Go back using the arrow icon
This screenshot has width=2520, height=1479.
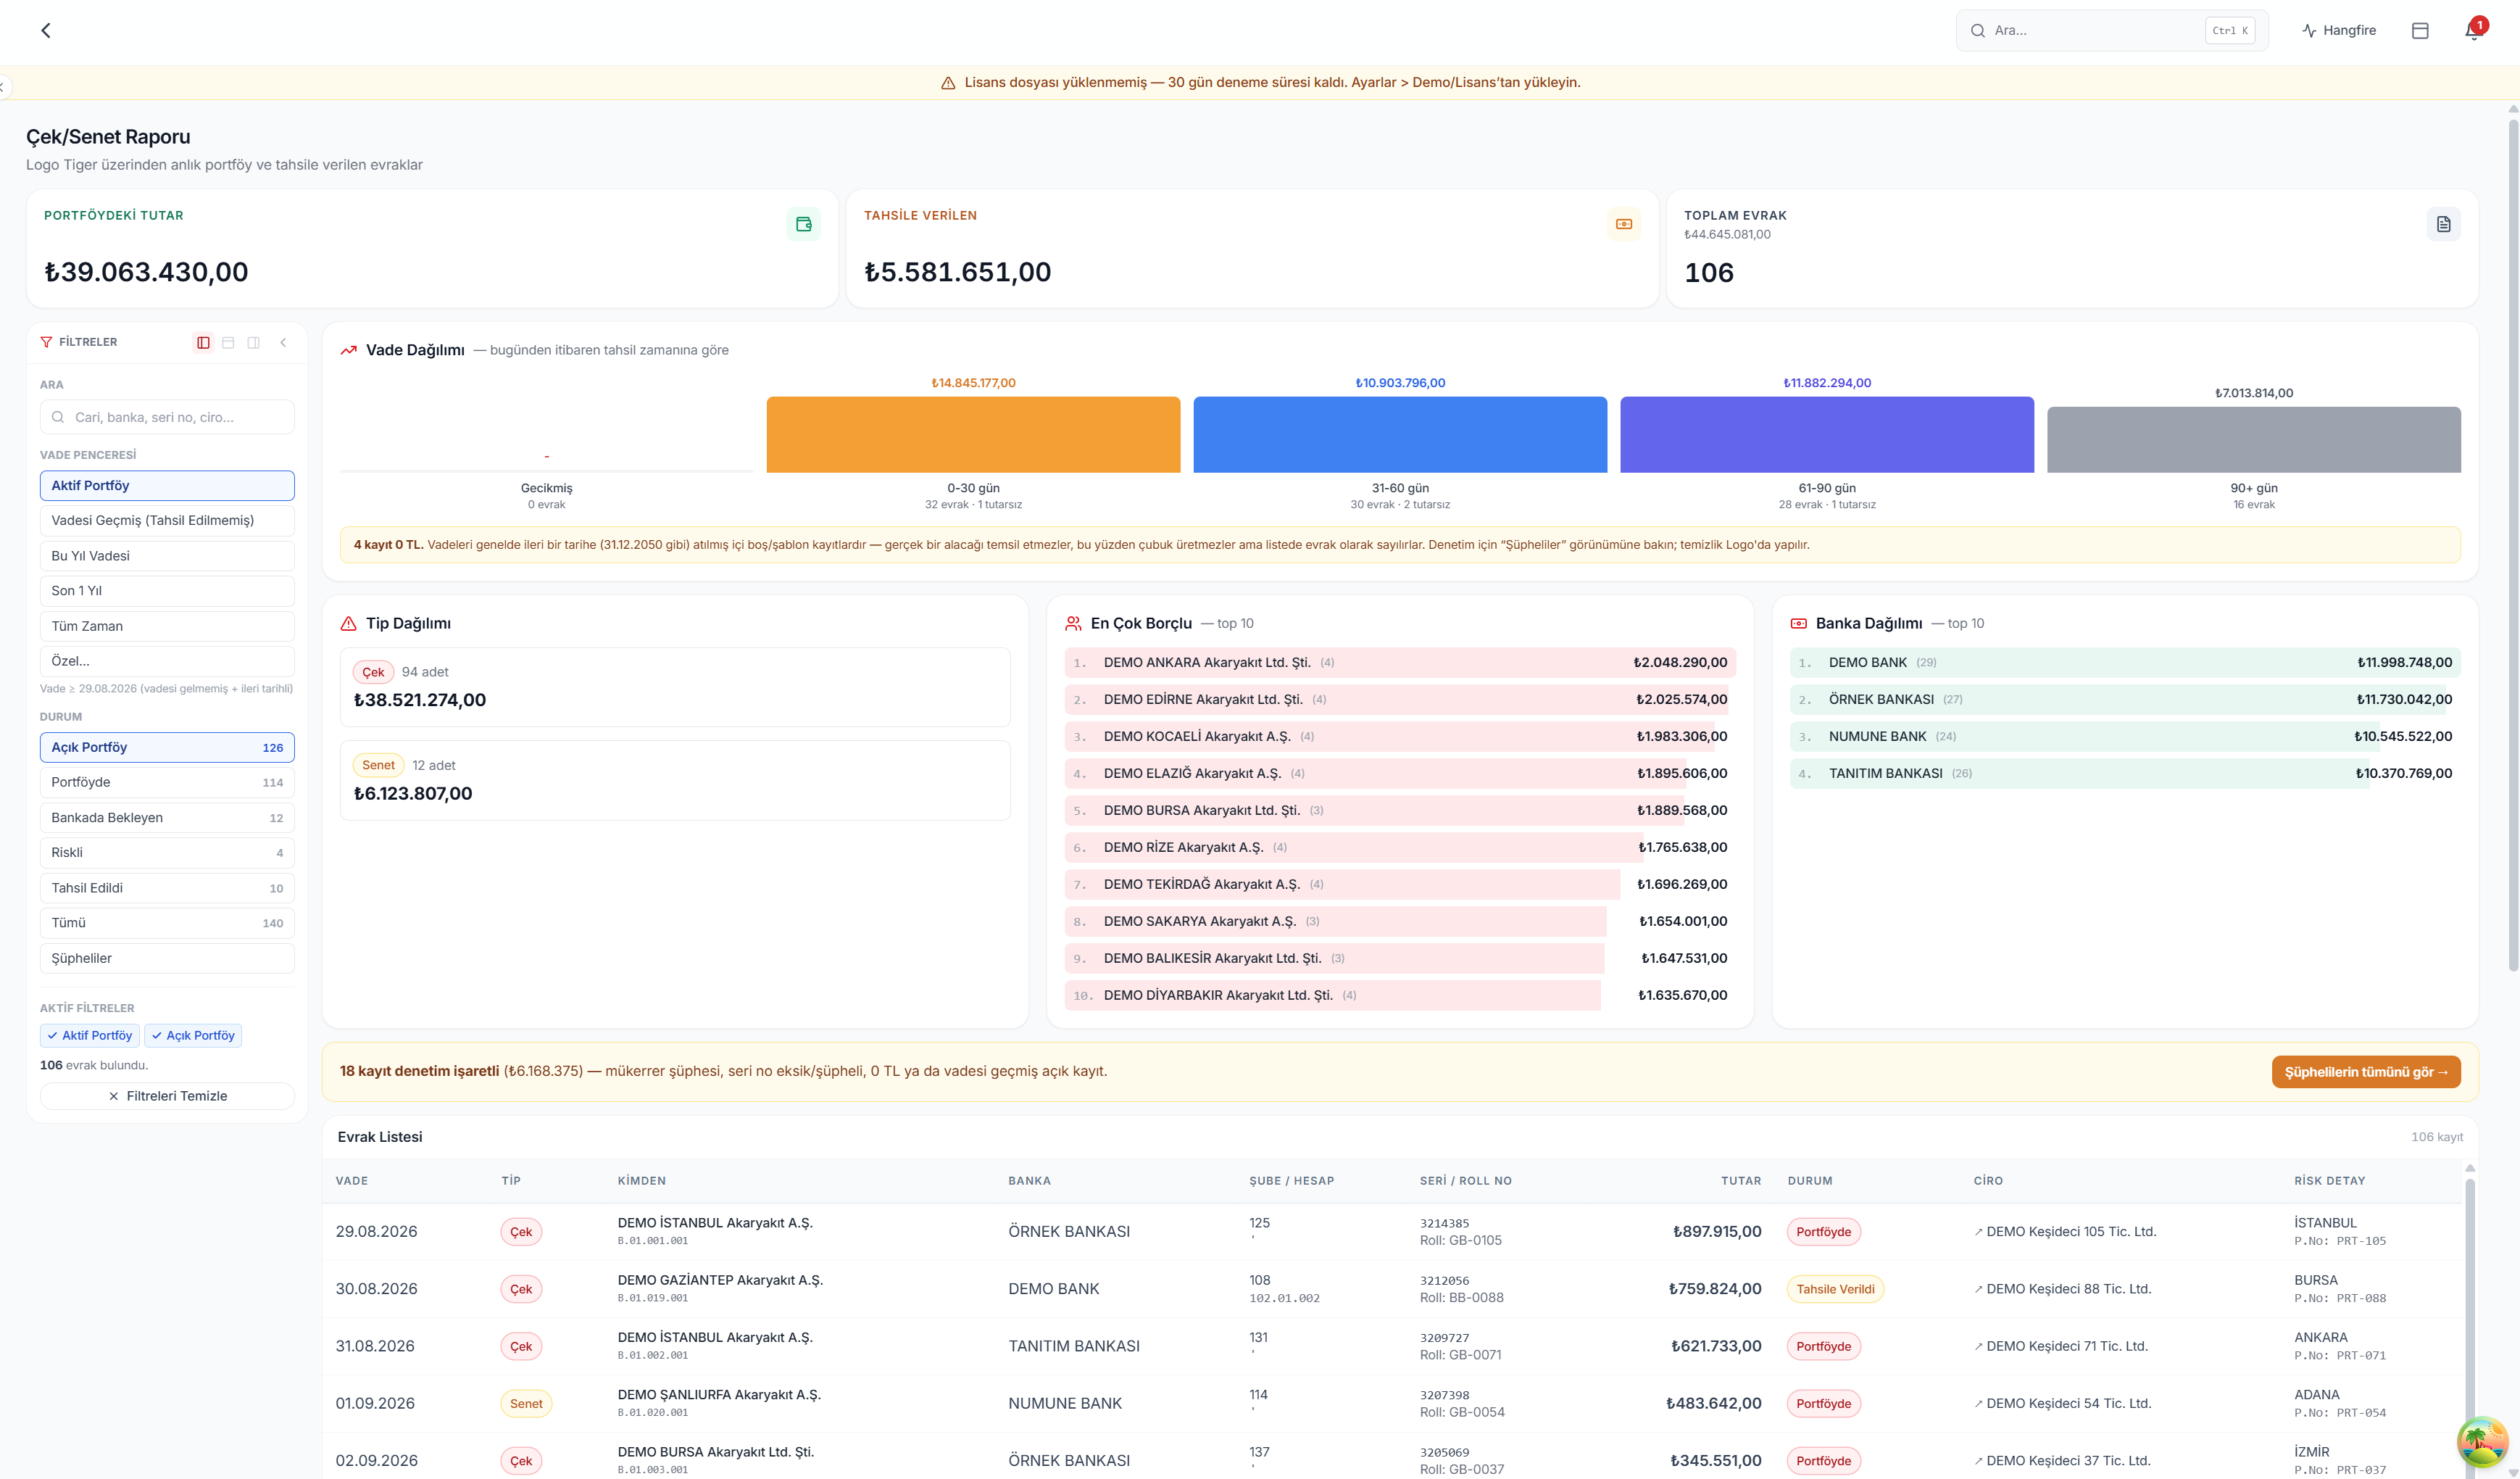(x=45, y=30)
